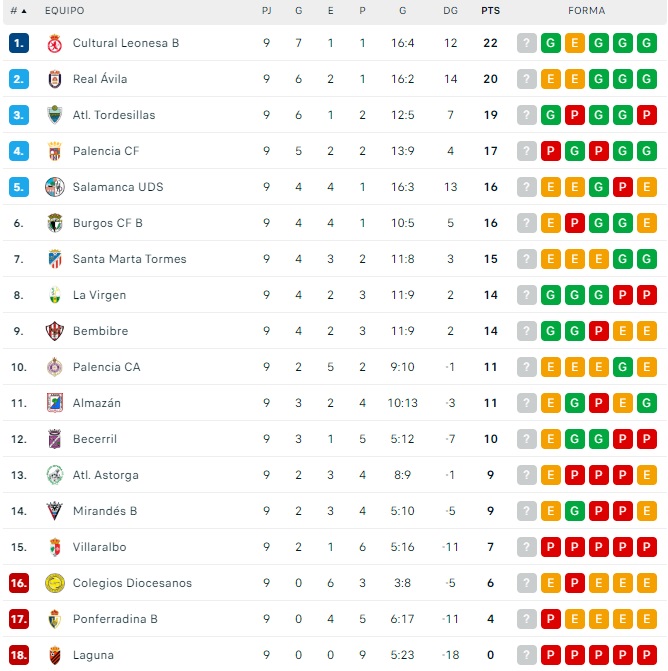Click the Cultural Leonesa B club crest

pos(55,43)
